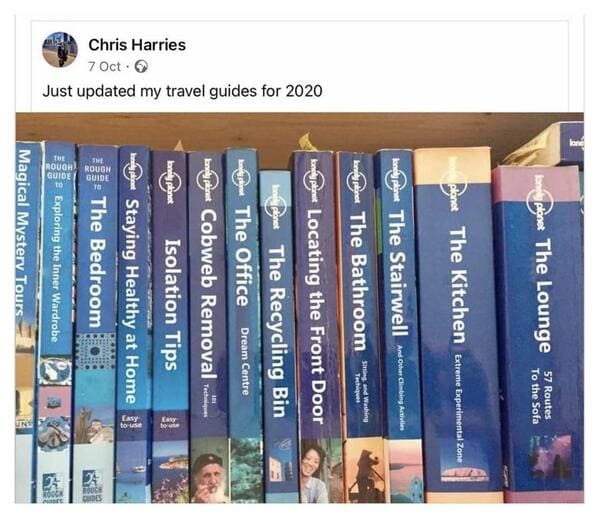This screenshot has height=517, width=599.
Task: Click Staying Healthy at Home spine title
Action: 131,301
